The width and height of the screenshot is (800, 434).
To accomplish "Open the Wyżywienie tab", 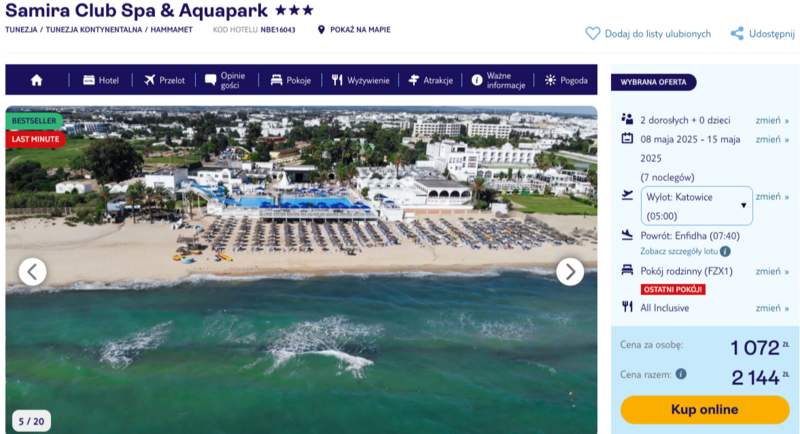I will coord(360,80).
